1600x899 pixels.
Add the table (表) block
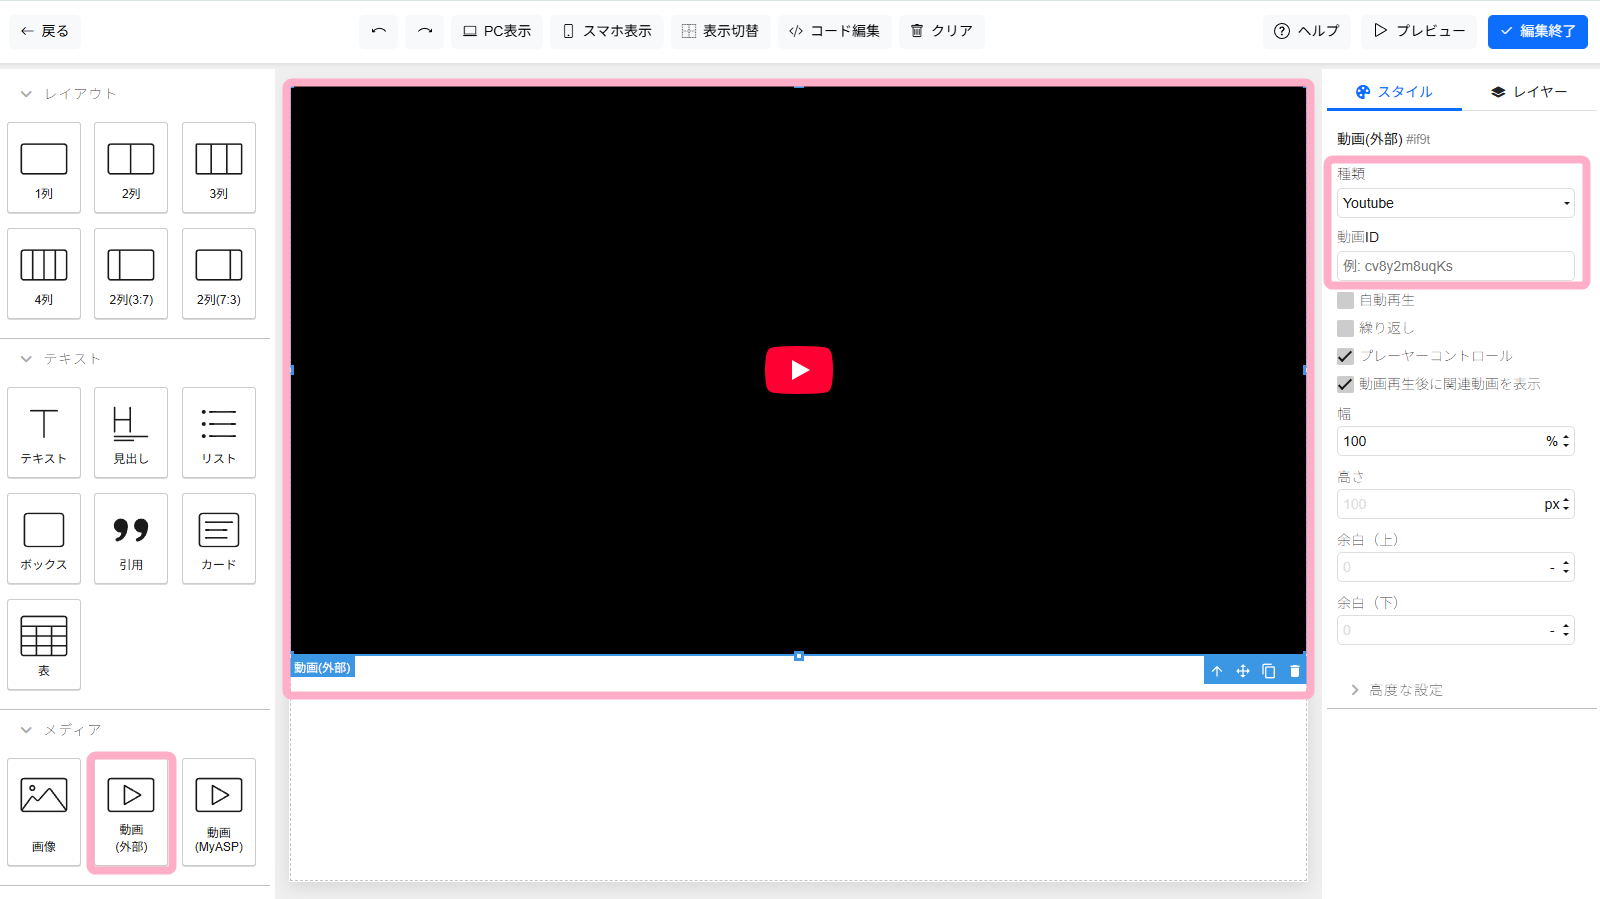pyautogui.click(x=44, y=645)
